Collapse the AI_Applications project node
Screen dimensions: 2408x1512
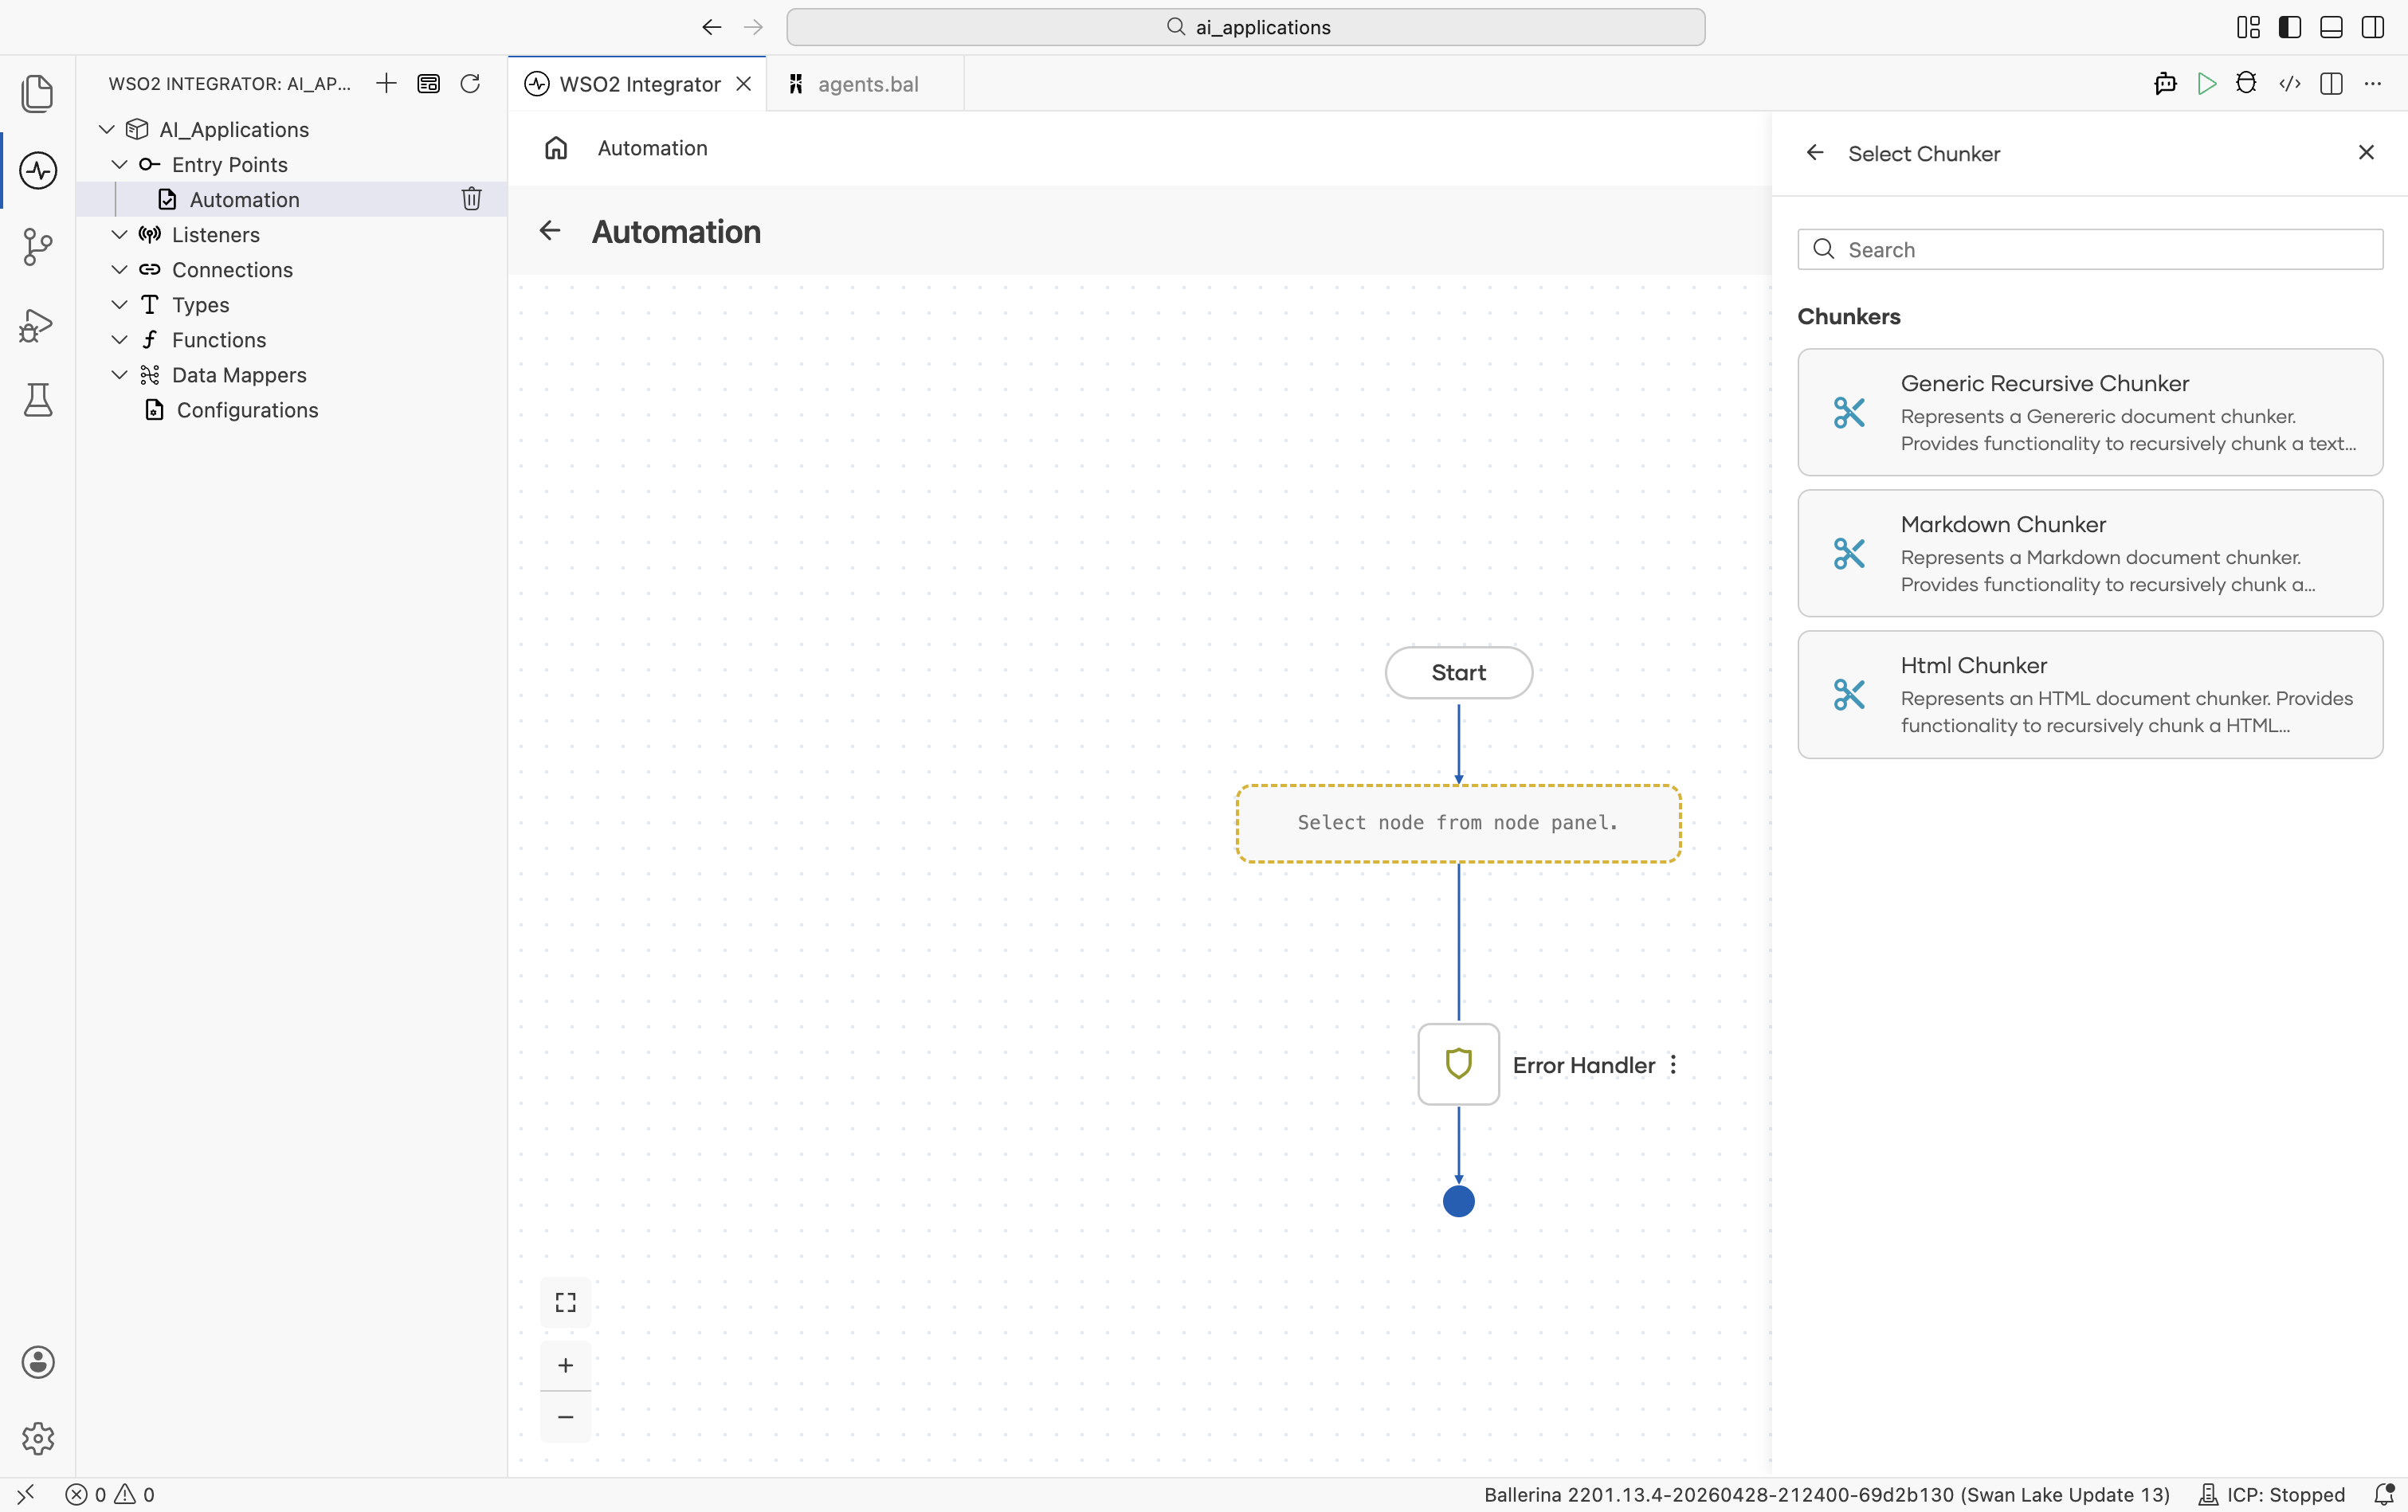point(107,129)
